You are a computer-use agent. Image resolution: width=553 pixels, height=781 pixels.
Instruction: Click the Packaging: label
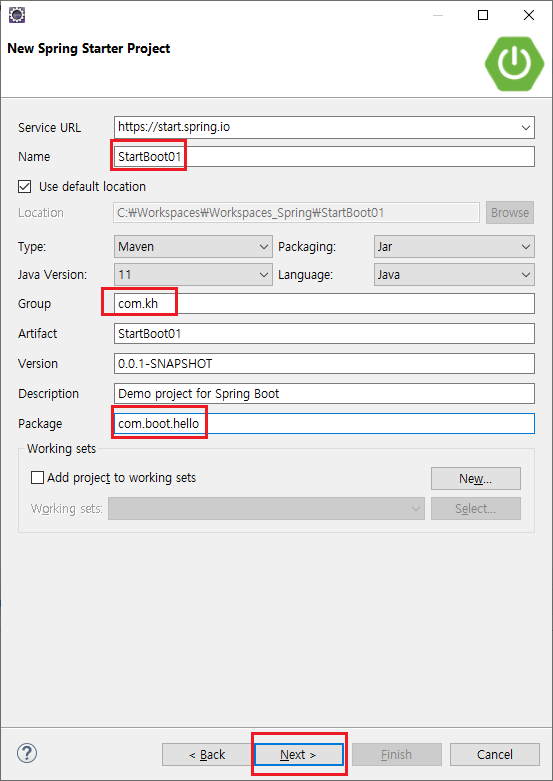pyautogui.click(x=307, y=247)
